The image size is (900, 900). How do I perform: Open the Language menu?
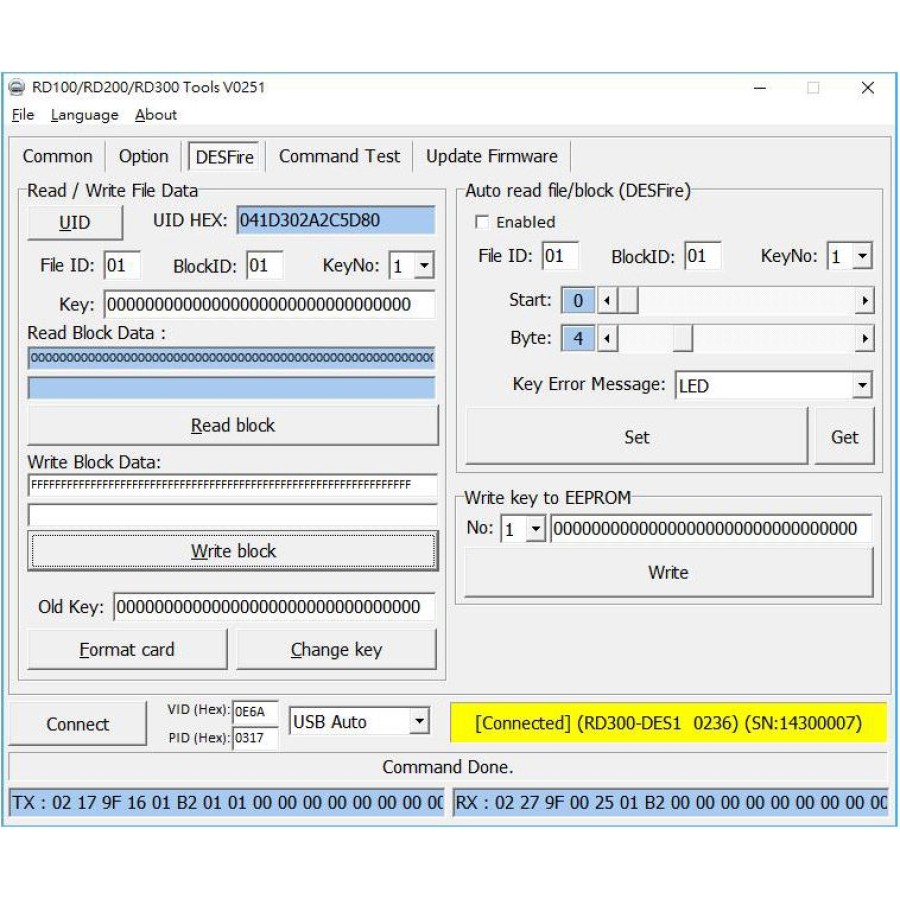tap(85, 115)
